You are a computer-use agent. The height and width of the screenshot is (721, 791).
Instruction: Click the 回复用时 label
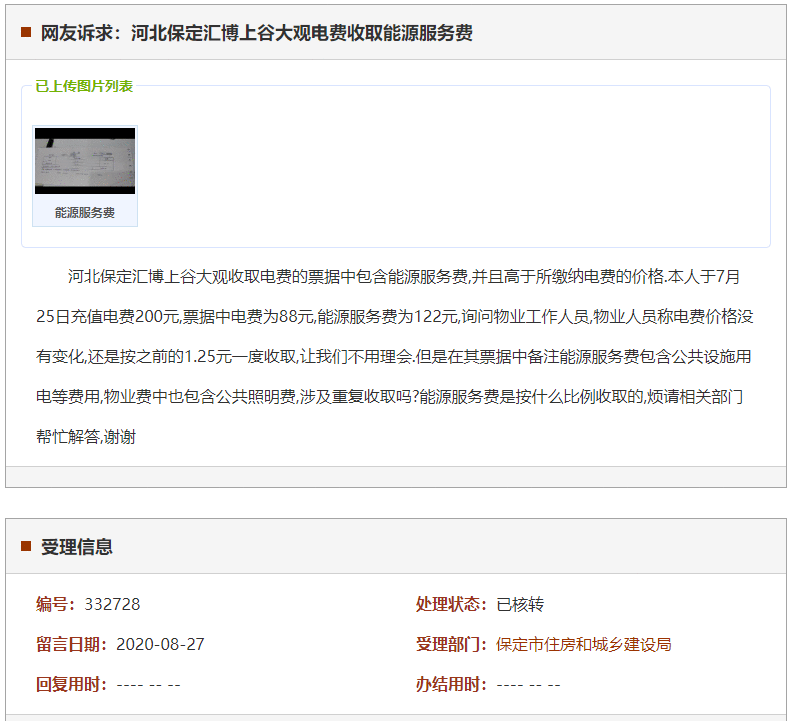click(71, 685)
